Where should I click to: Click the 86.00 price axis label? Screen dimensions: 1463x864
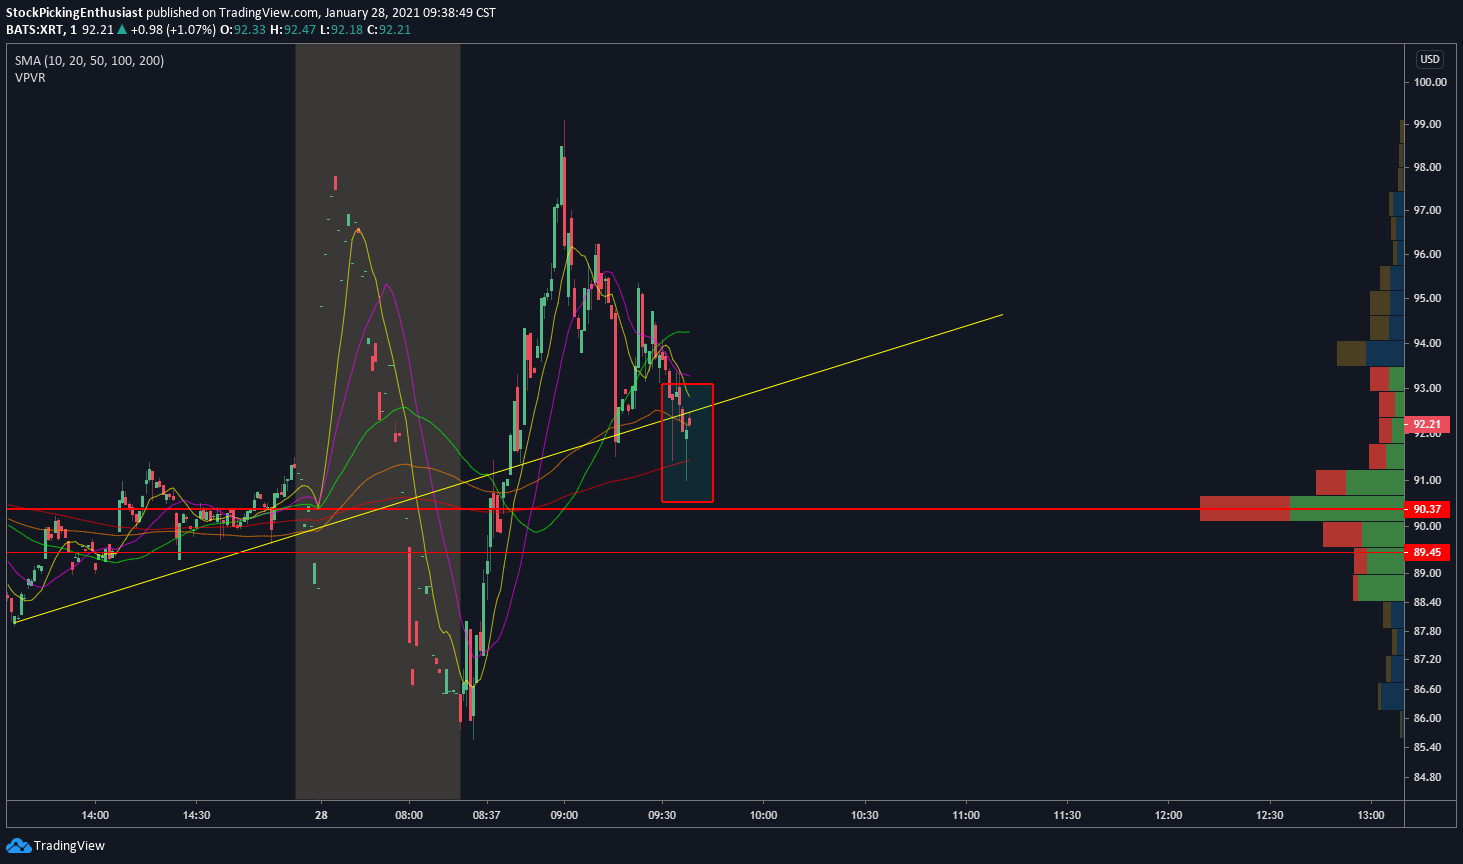[x=1427, y=718]
